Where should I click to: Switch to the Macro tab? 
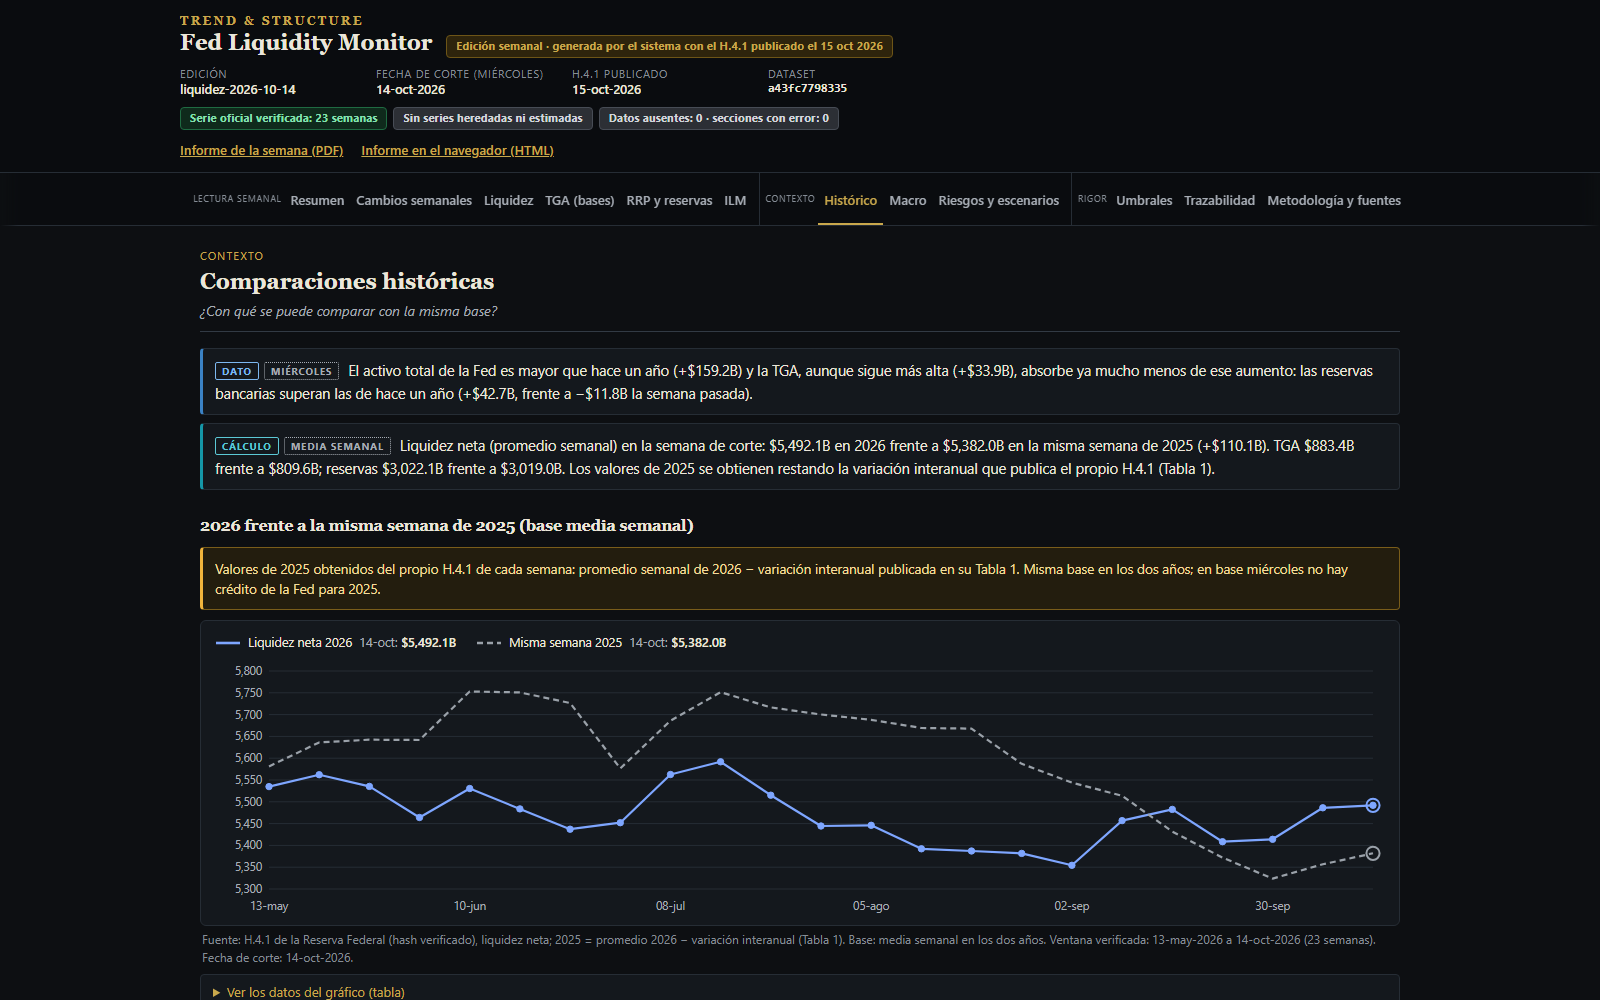pyautogui.click(x=908, y=200)
